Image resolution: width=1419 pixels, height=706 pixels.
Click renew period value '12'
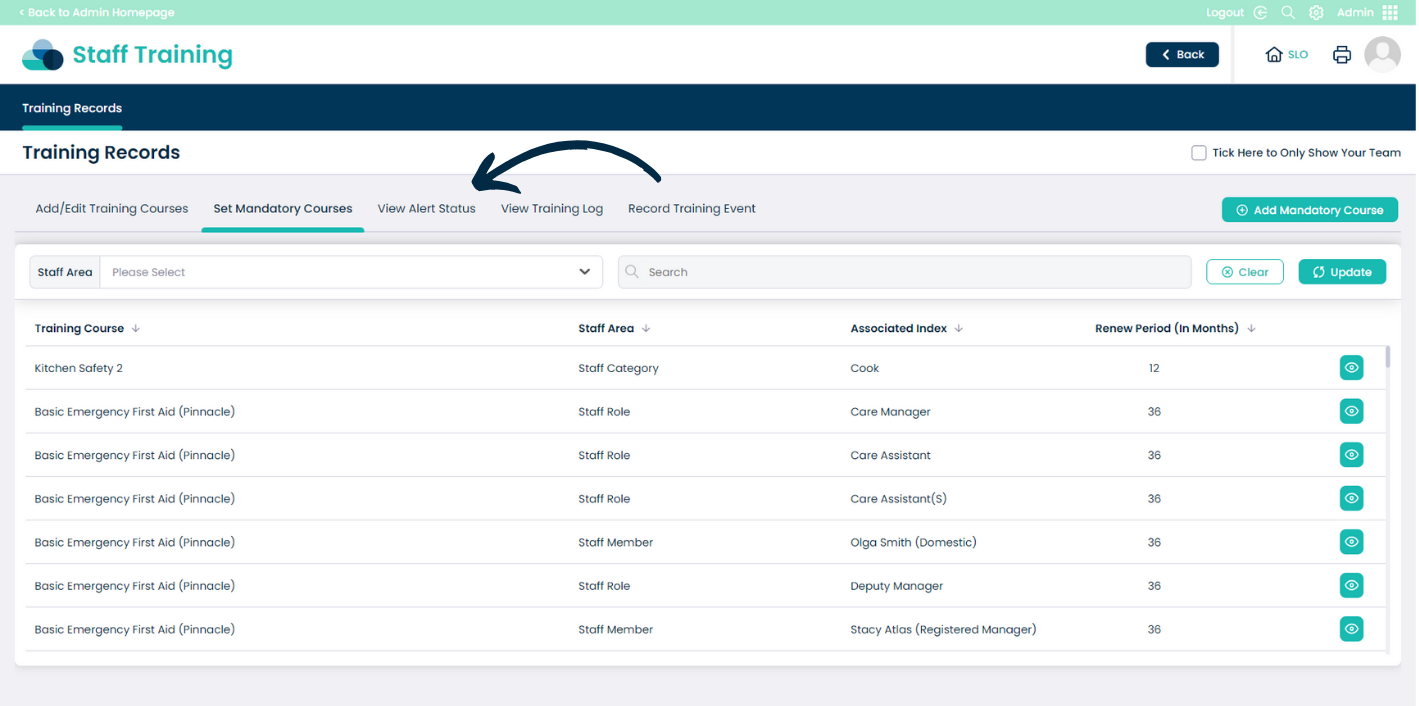coord(1154,368)
